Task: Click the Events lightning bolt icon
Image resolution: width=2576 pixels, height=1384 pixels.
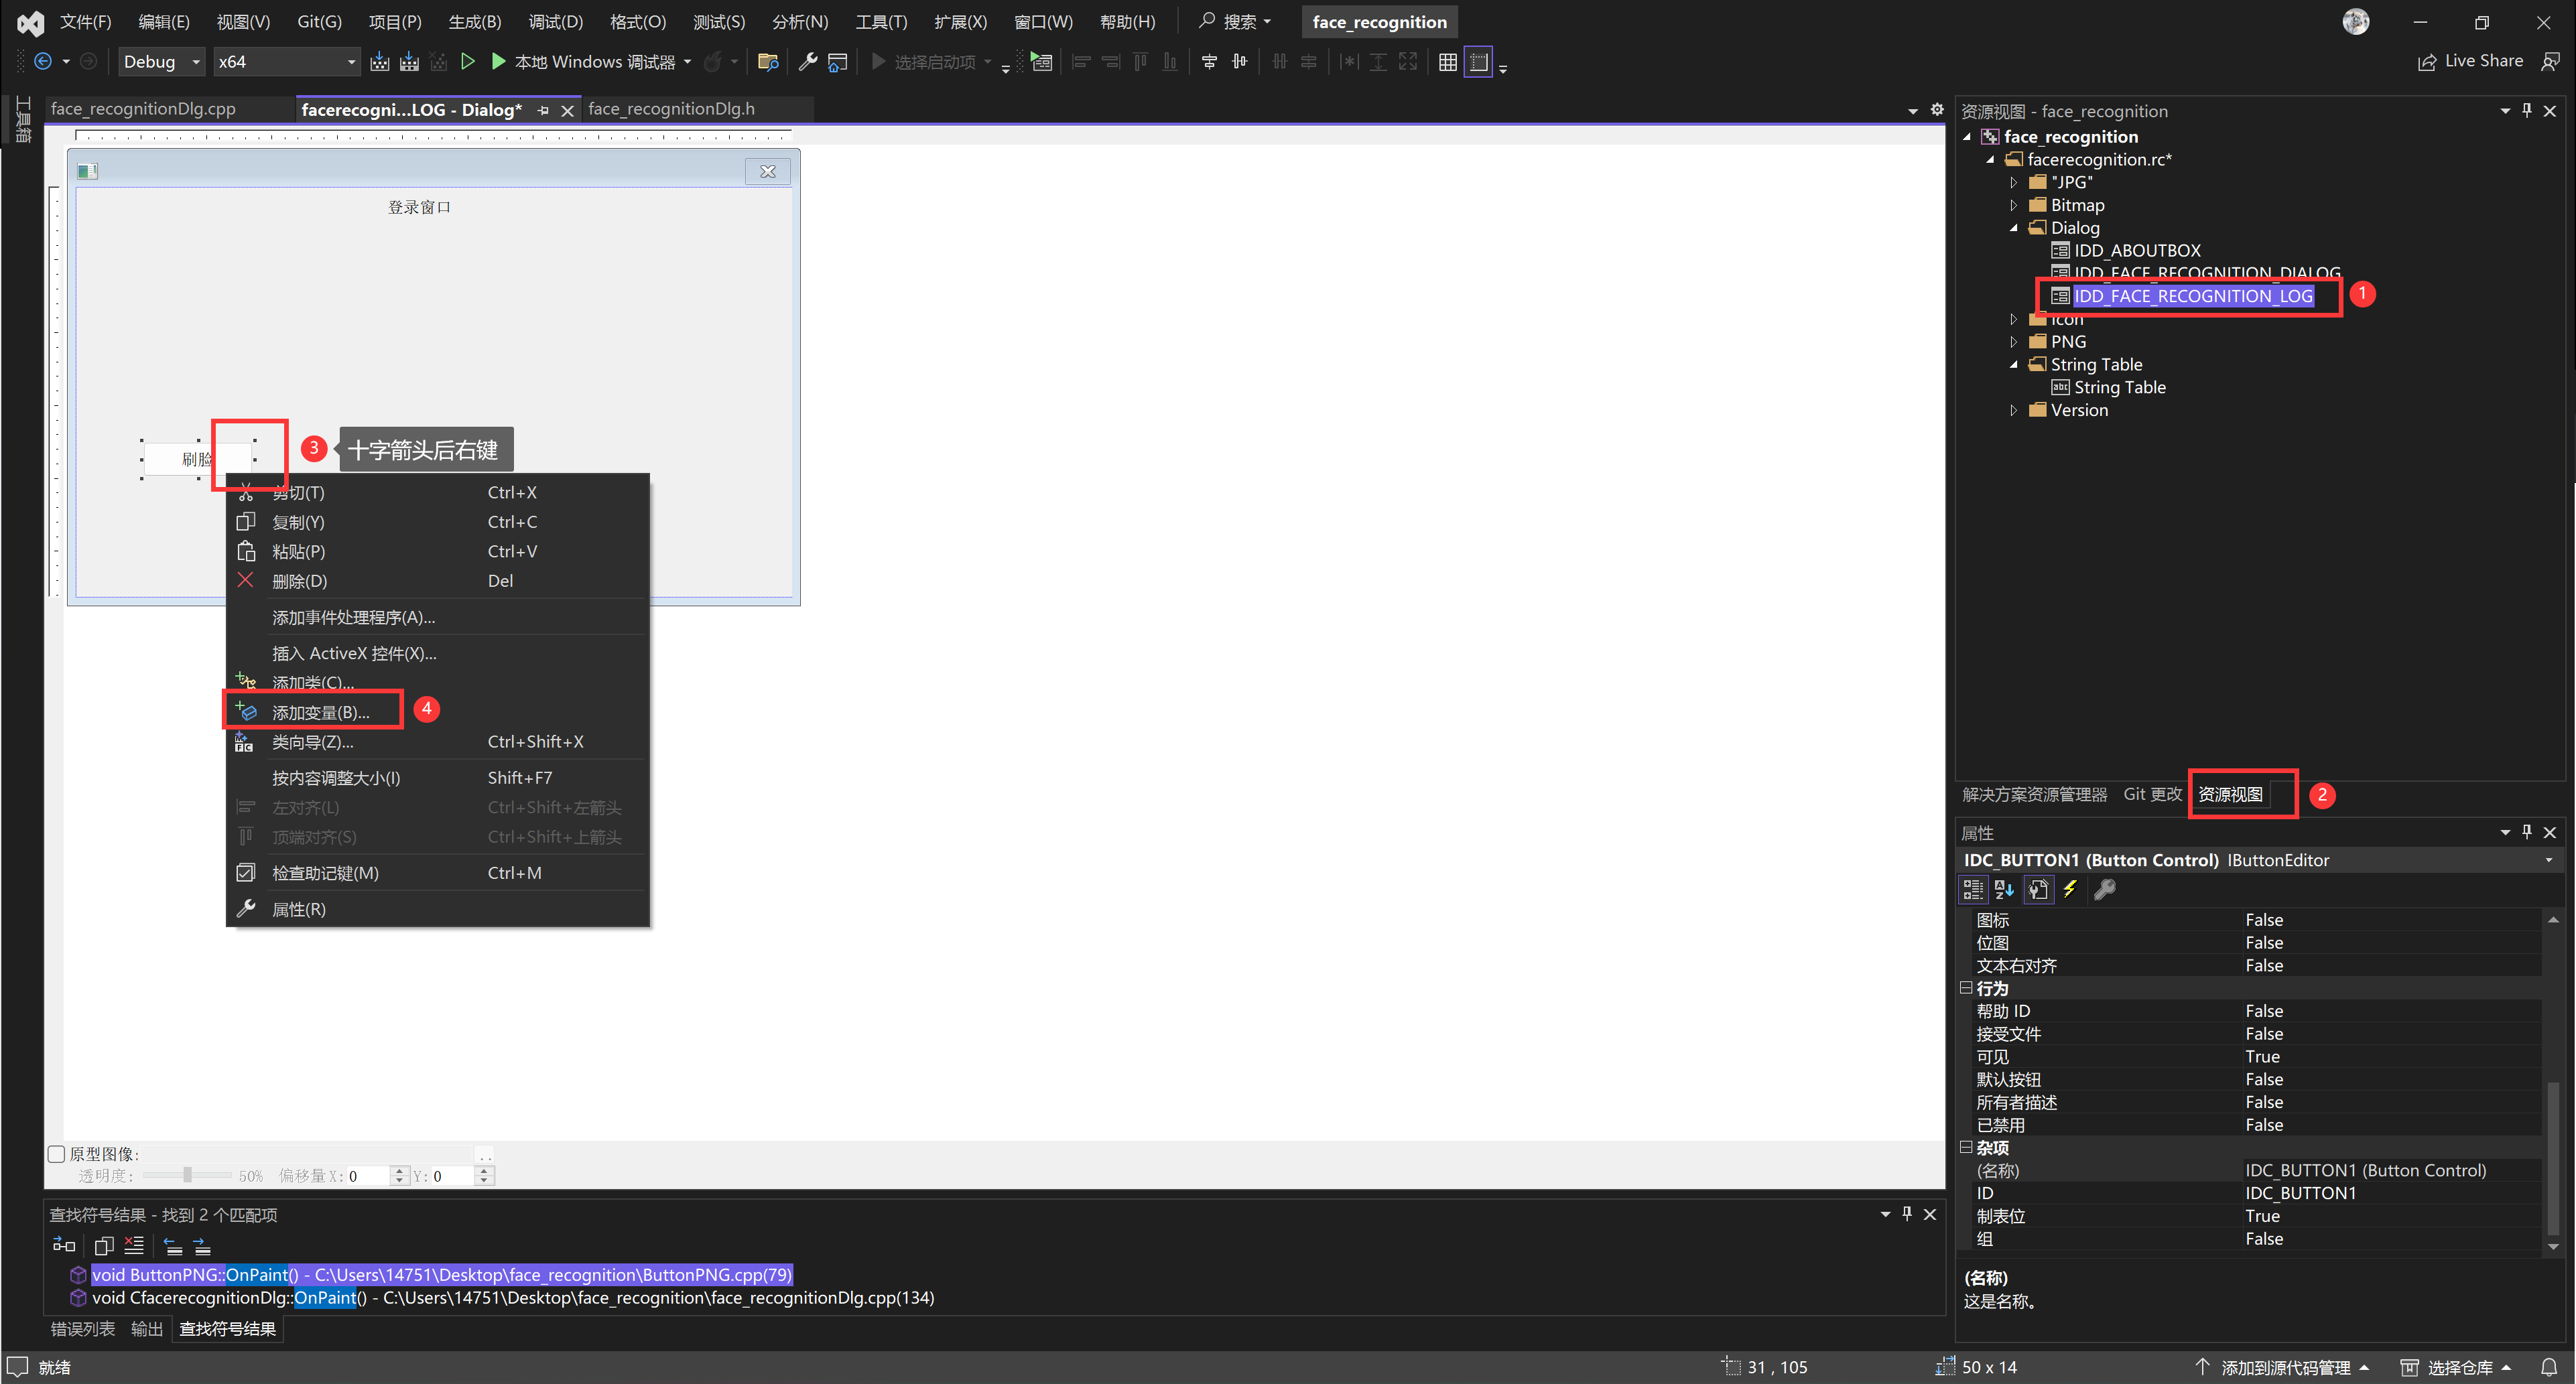Action: [2070, 889]
